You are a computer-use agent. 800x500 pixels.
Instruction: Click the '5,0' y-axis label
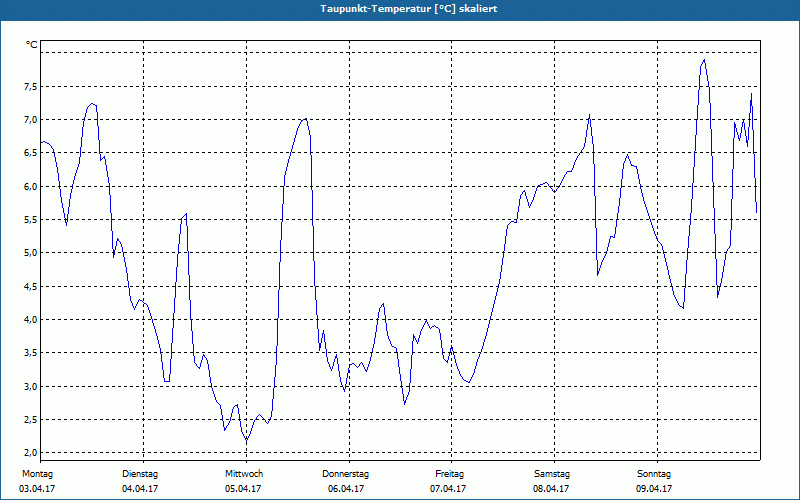pos(30,253)
